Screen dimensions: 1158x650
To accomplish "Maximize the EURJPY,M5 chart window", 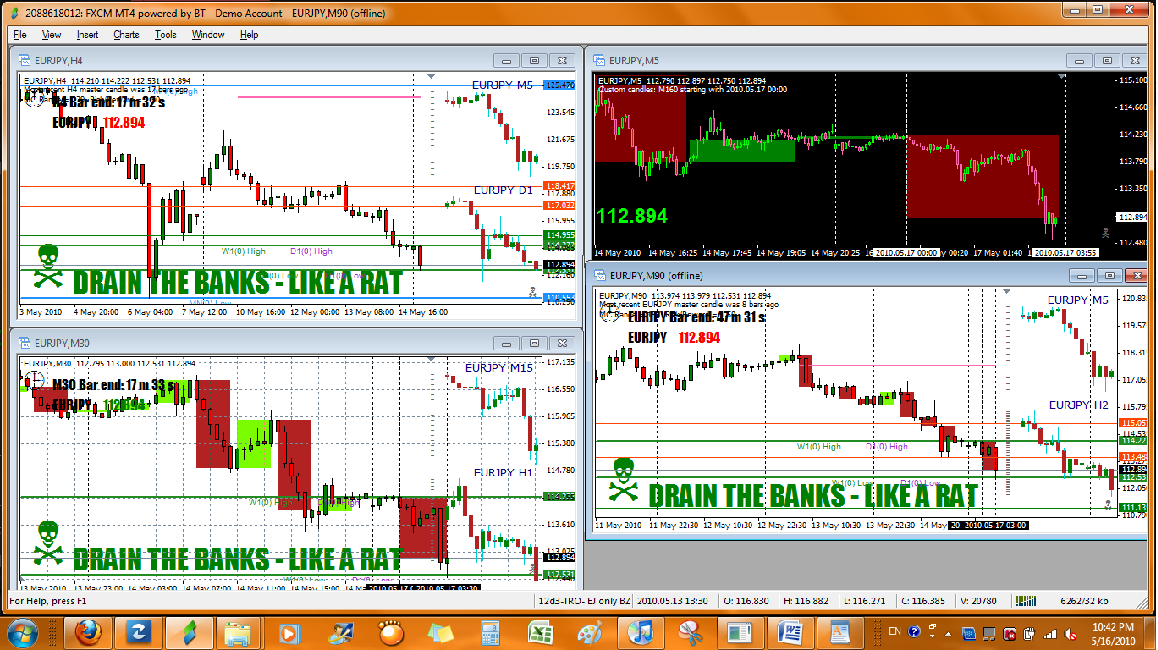I will pyautogui.click(x=1107, y=61).
